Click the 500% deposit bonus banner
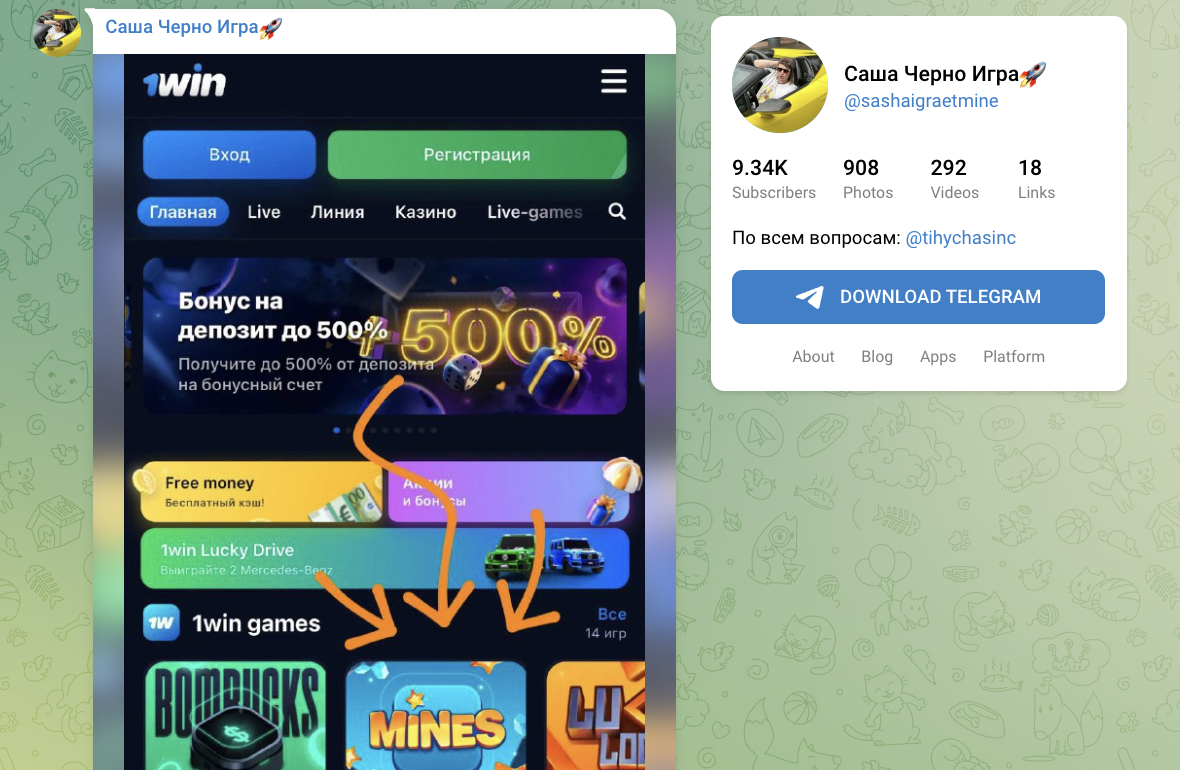This screenshot has width=1180, height=770. tap(385, 336)
